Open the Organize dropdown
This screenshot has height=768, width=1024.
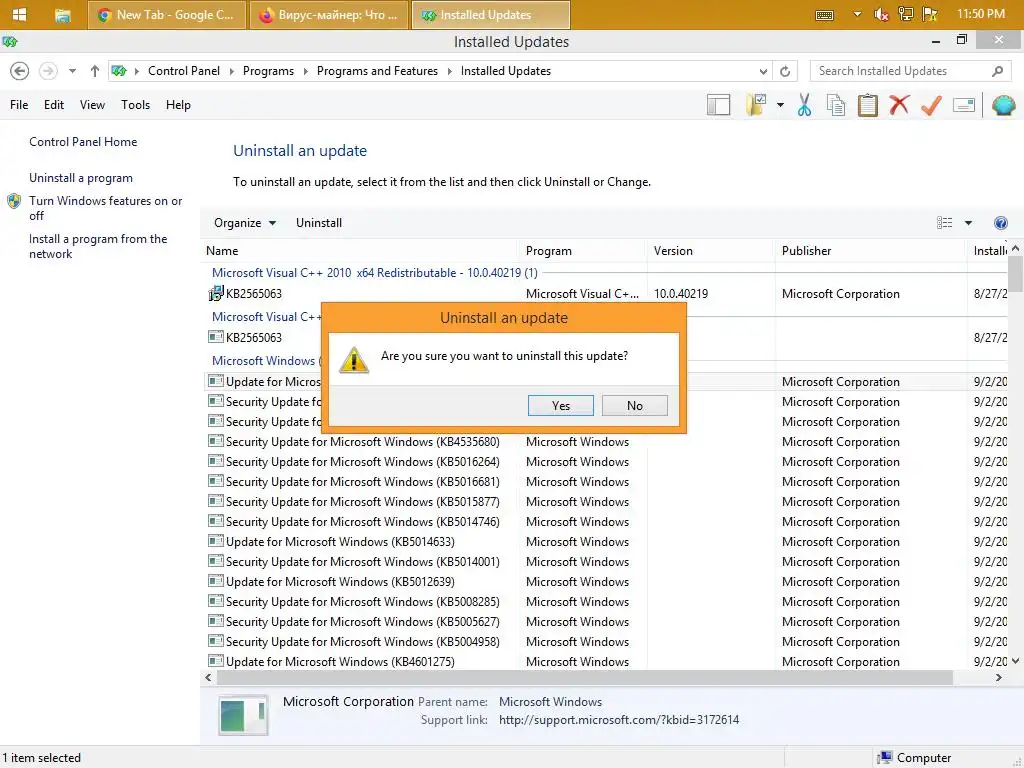[x=245, y=223]
